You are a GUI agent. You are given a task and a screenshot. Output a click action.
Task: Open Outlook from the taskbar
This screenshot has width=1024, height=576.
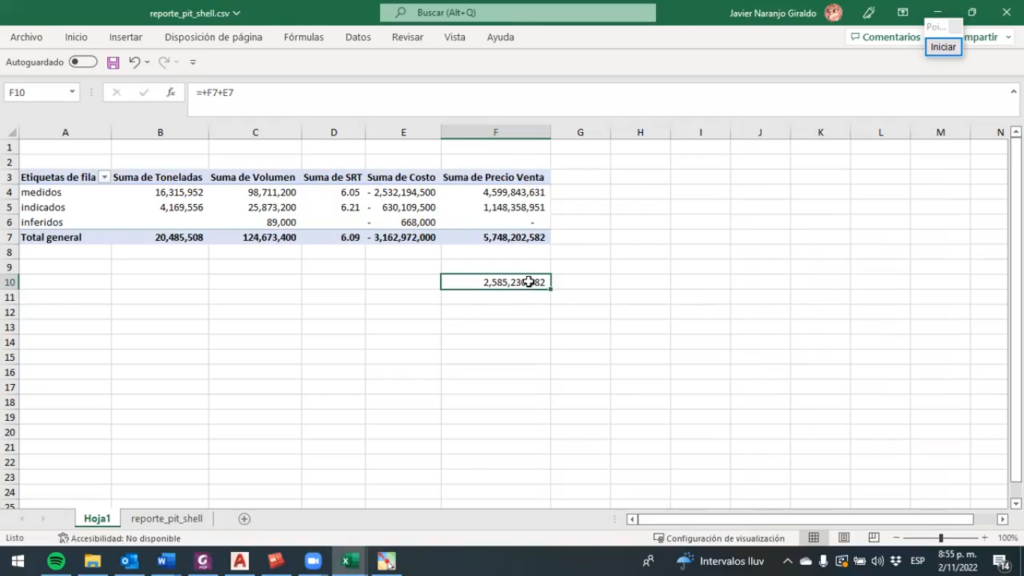pos(129,561)
